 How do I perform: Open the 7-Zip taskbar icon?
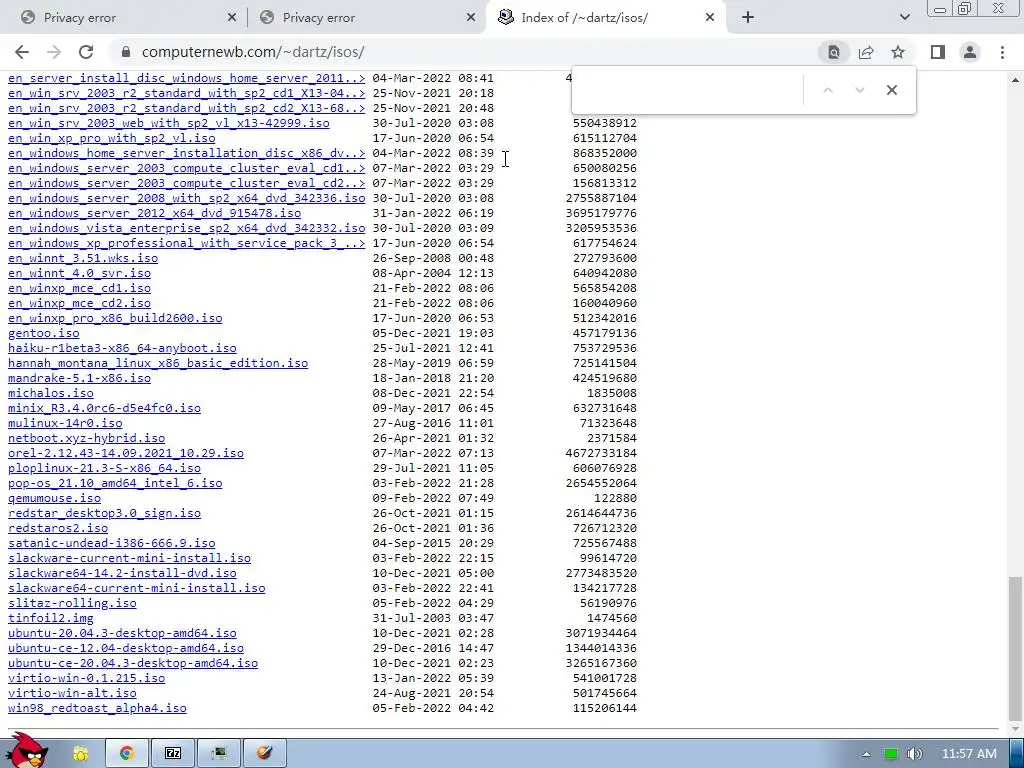pyautogui.click(x=172, y=754)
